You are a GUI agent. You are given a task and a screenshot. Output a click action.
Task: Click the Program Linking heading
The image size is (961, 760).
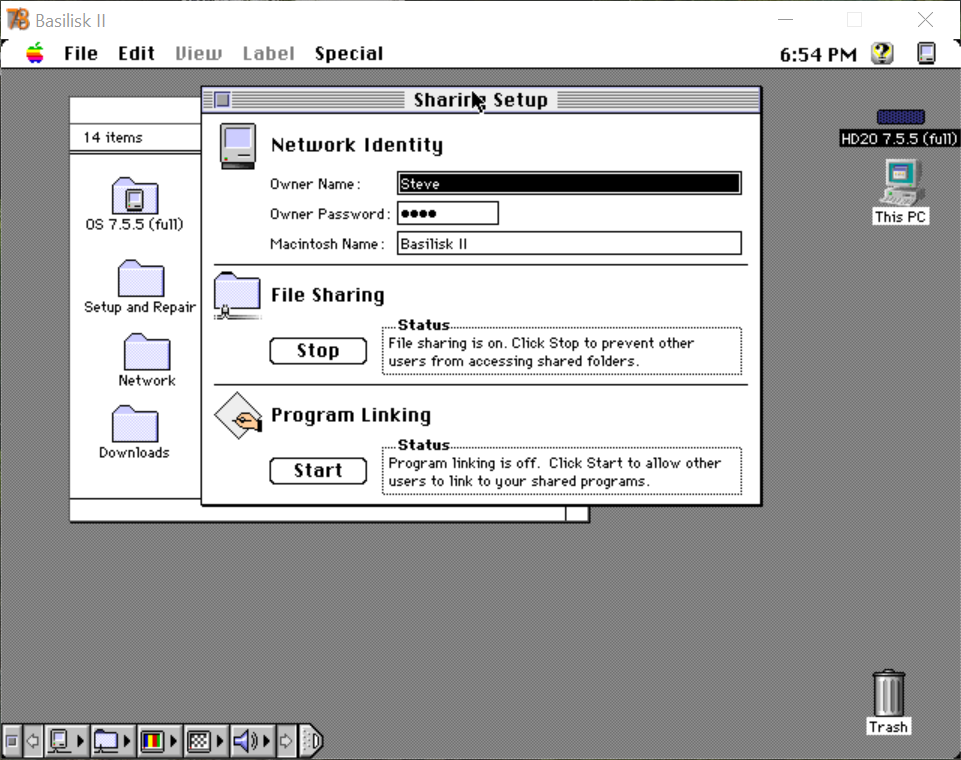click(x=351, y=416)
